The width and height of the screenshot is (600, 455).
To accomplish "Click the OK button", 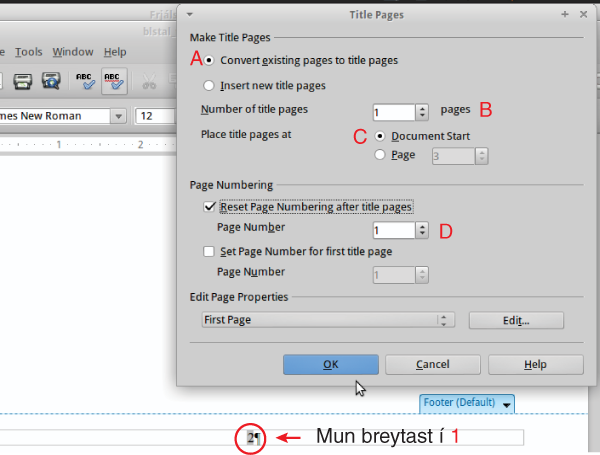I will pyautogui.click(x=330, y=364).
